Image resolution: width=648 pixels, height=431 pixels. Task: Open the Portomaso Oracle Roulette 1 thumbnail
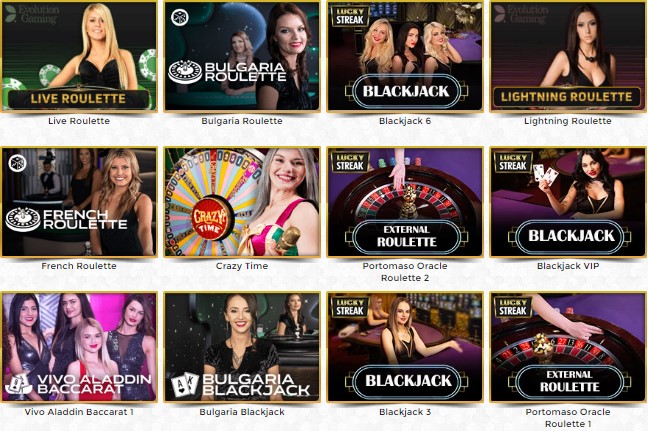coord(567,347)
